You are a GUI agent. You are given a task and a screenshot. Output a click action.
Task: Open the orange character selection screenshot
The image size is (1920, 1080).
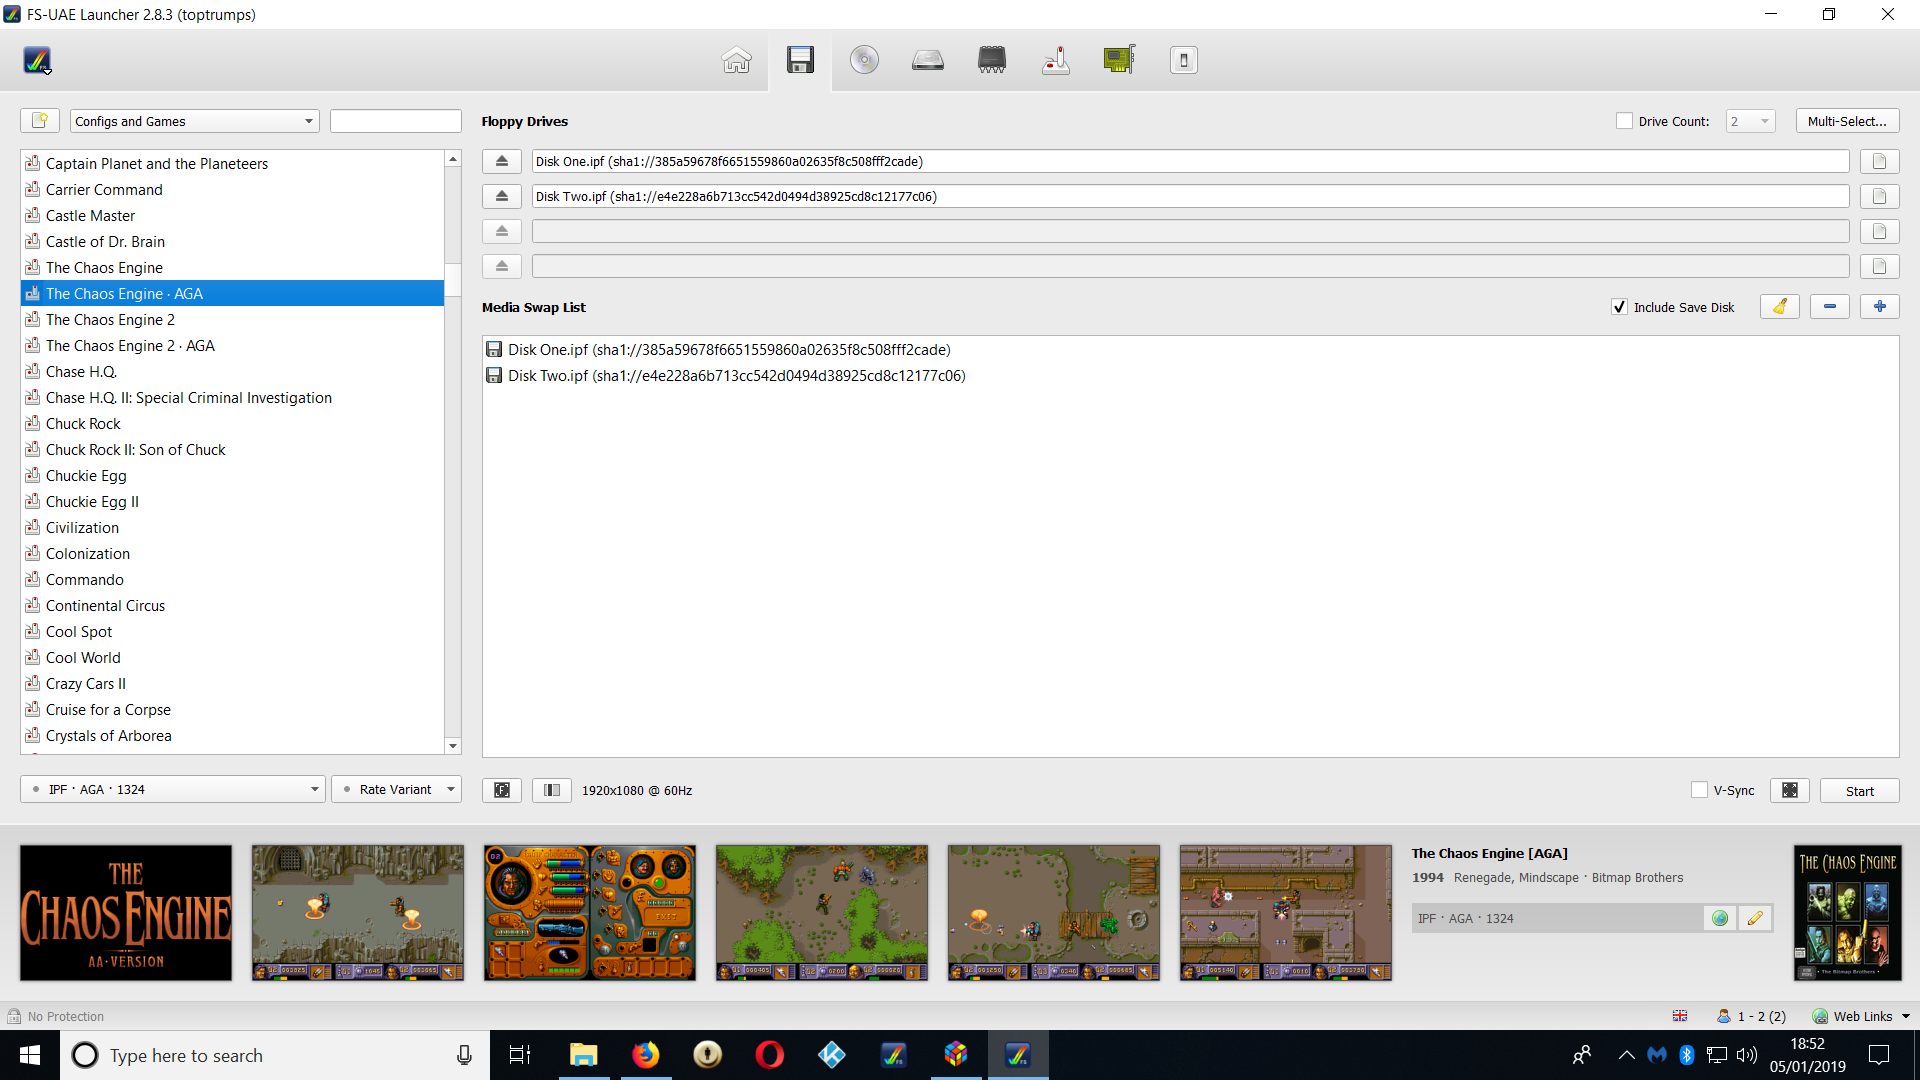pos(590,913)
